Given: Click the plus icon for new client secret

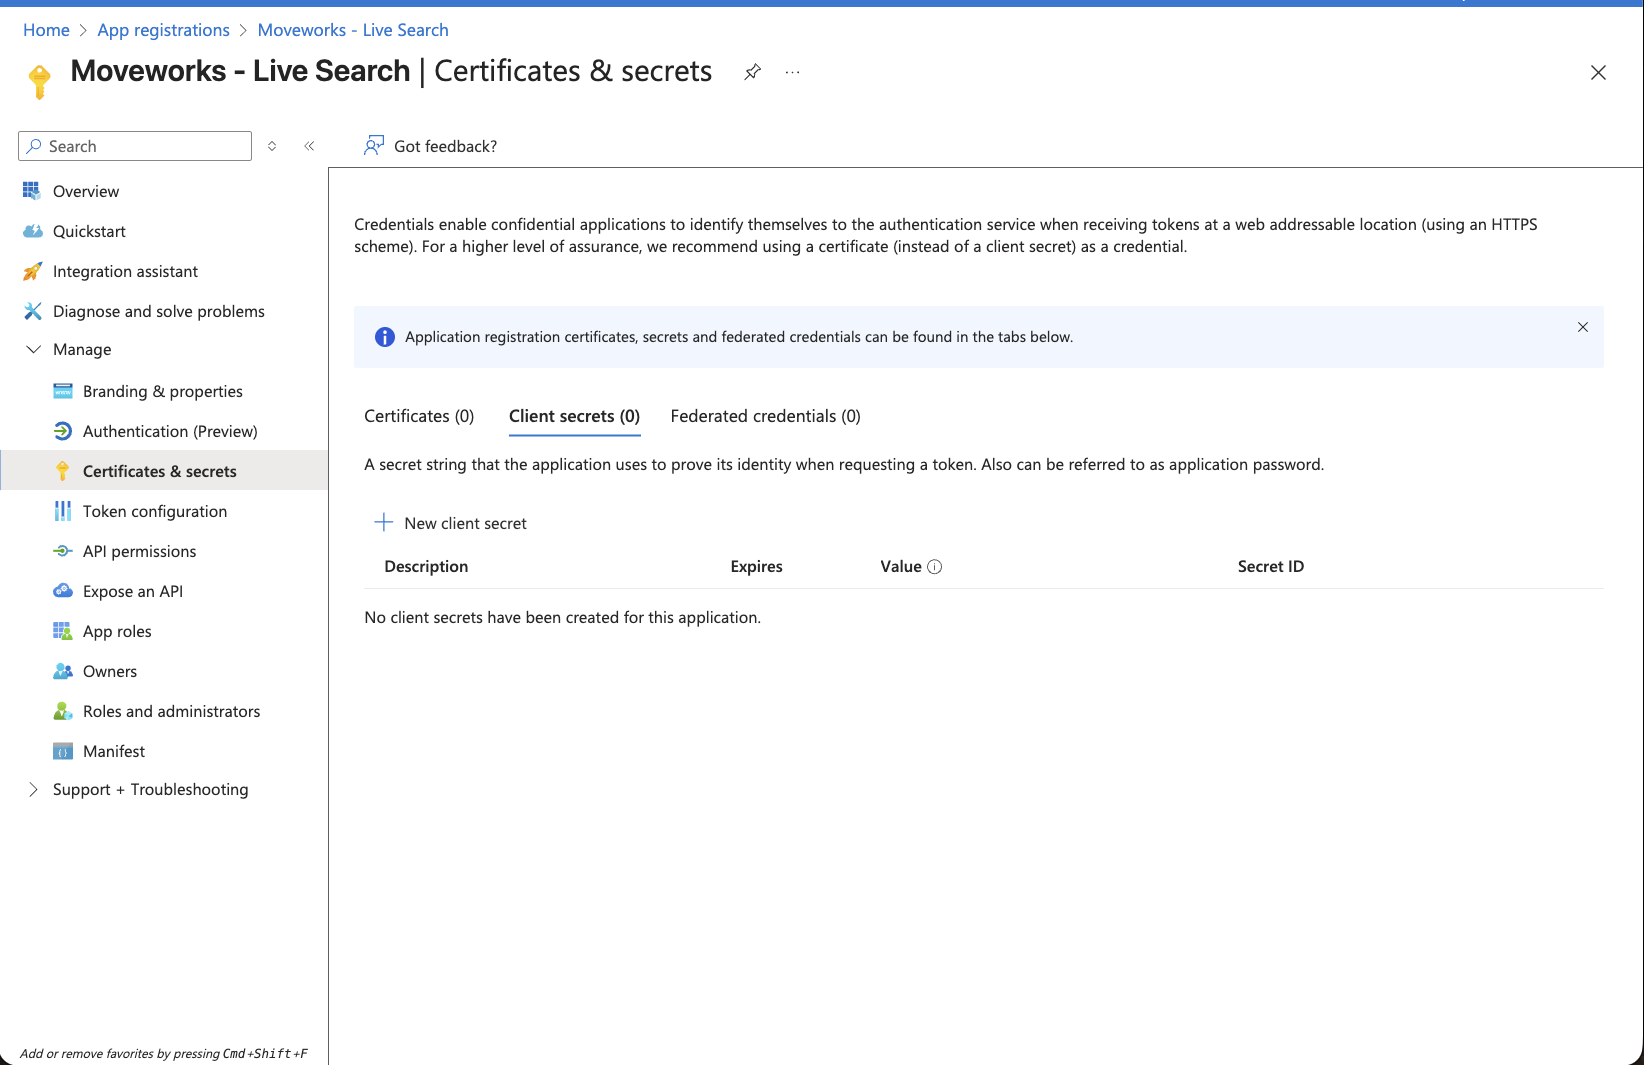Looking at the screenshot, I should [x=383, y=522].
